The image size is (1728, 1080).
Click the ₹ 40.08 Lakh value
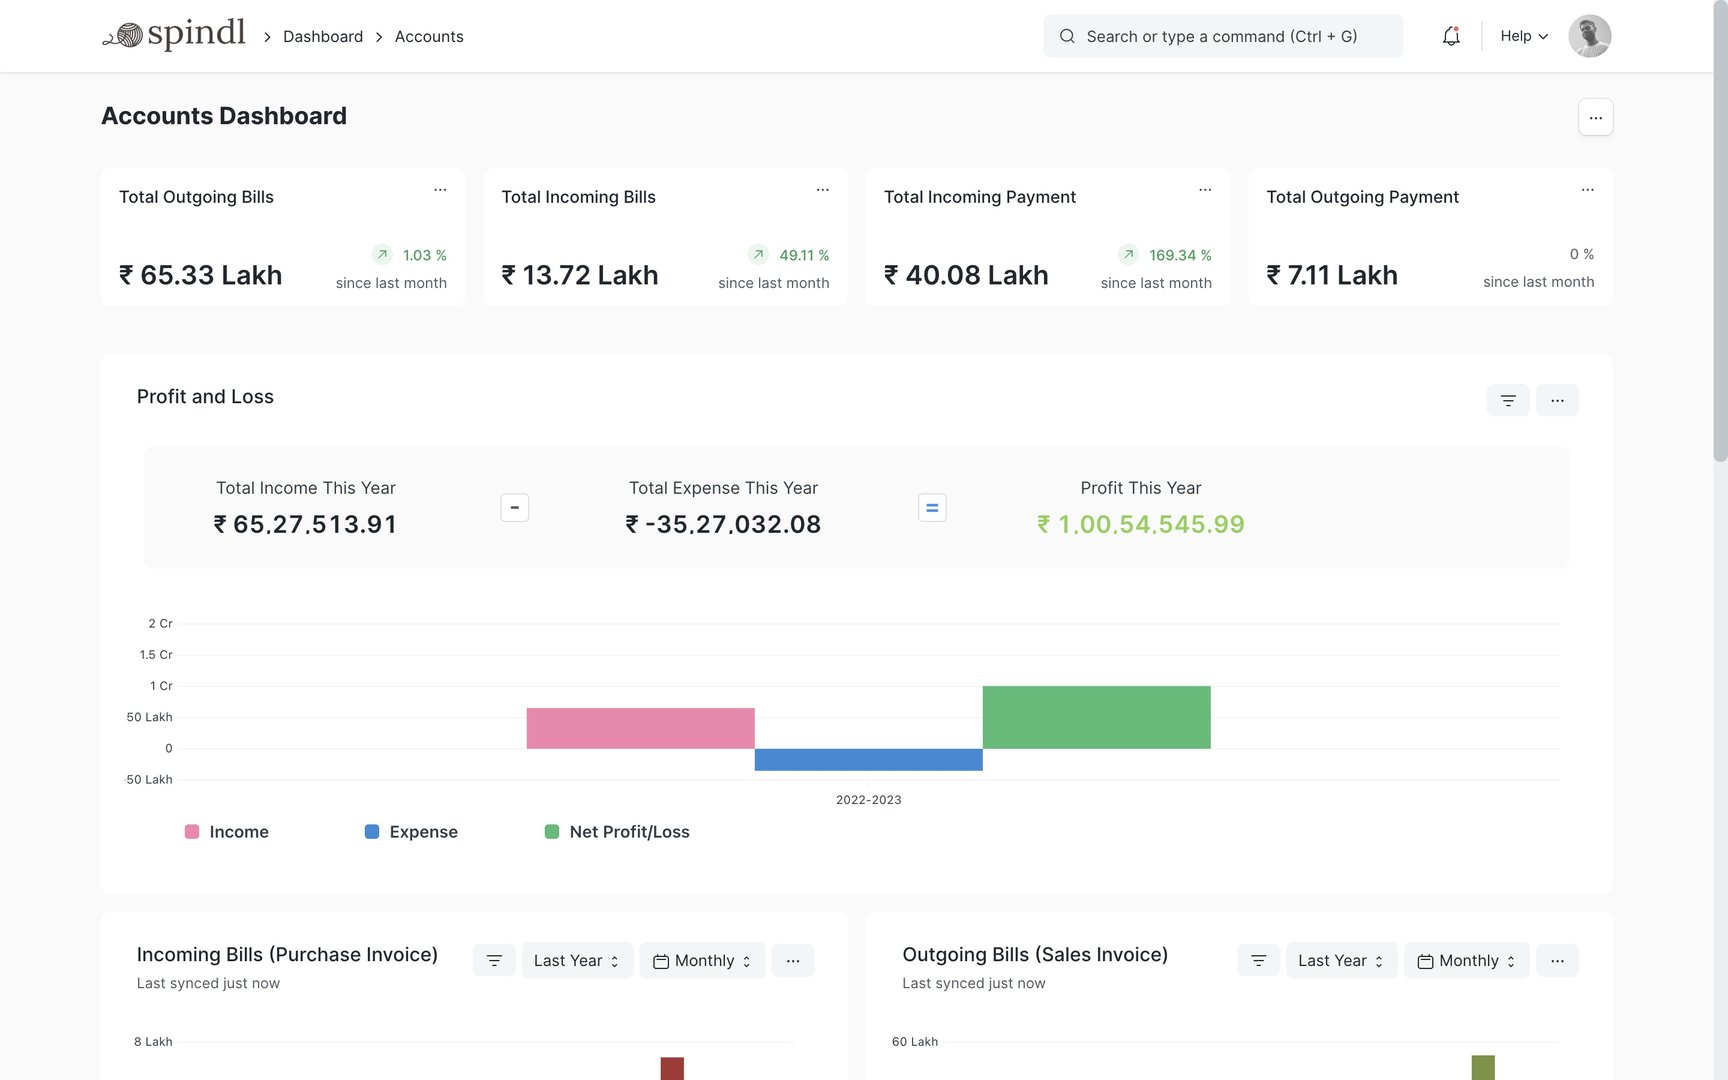(966, 275)
